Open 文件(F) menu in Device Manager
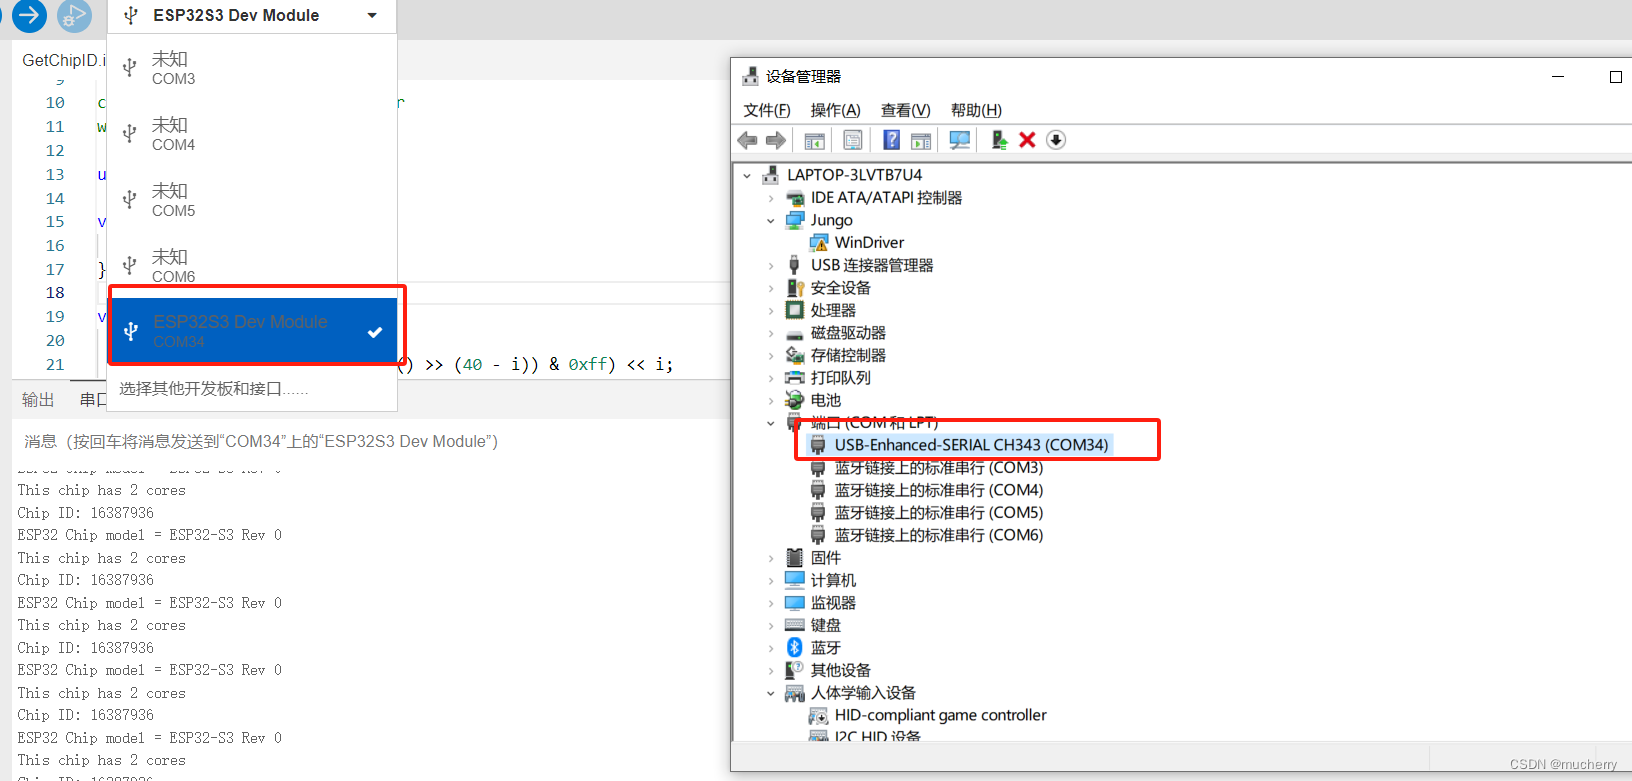 tap(767, 110)
